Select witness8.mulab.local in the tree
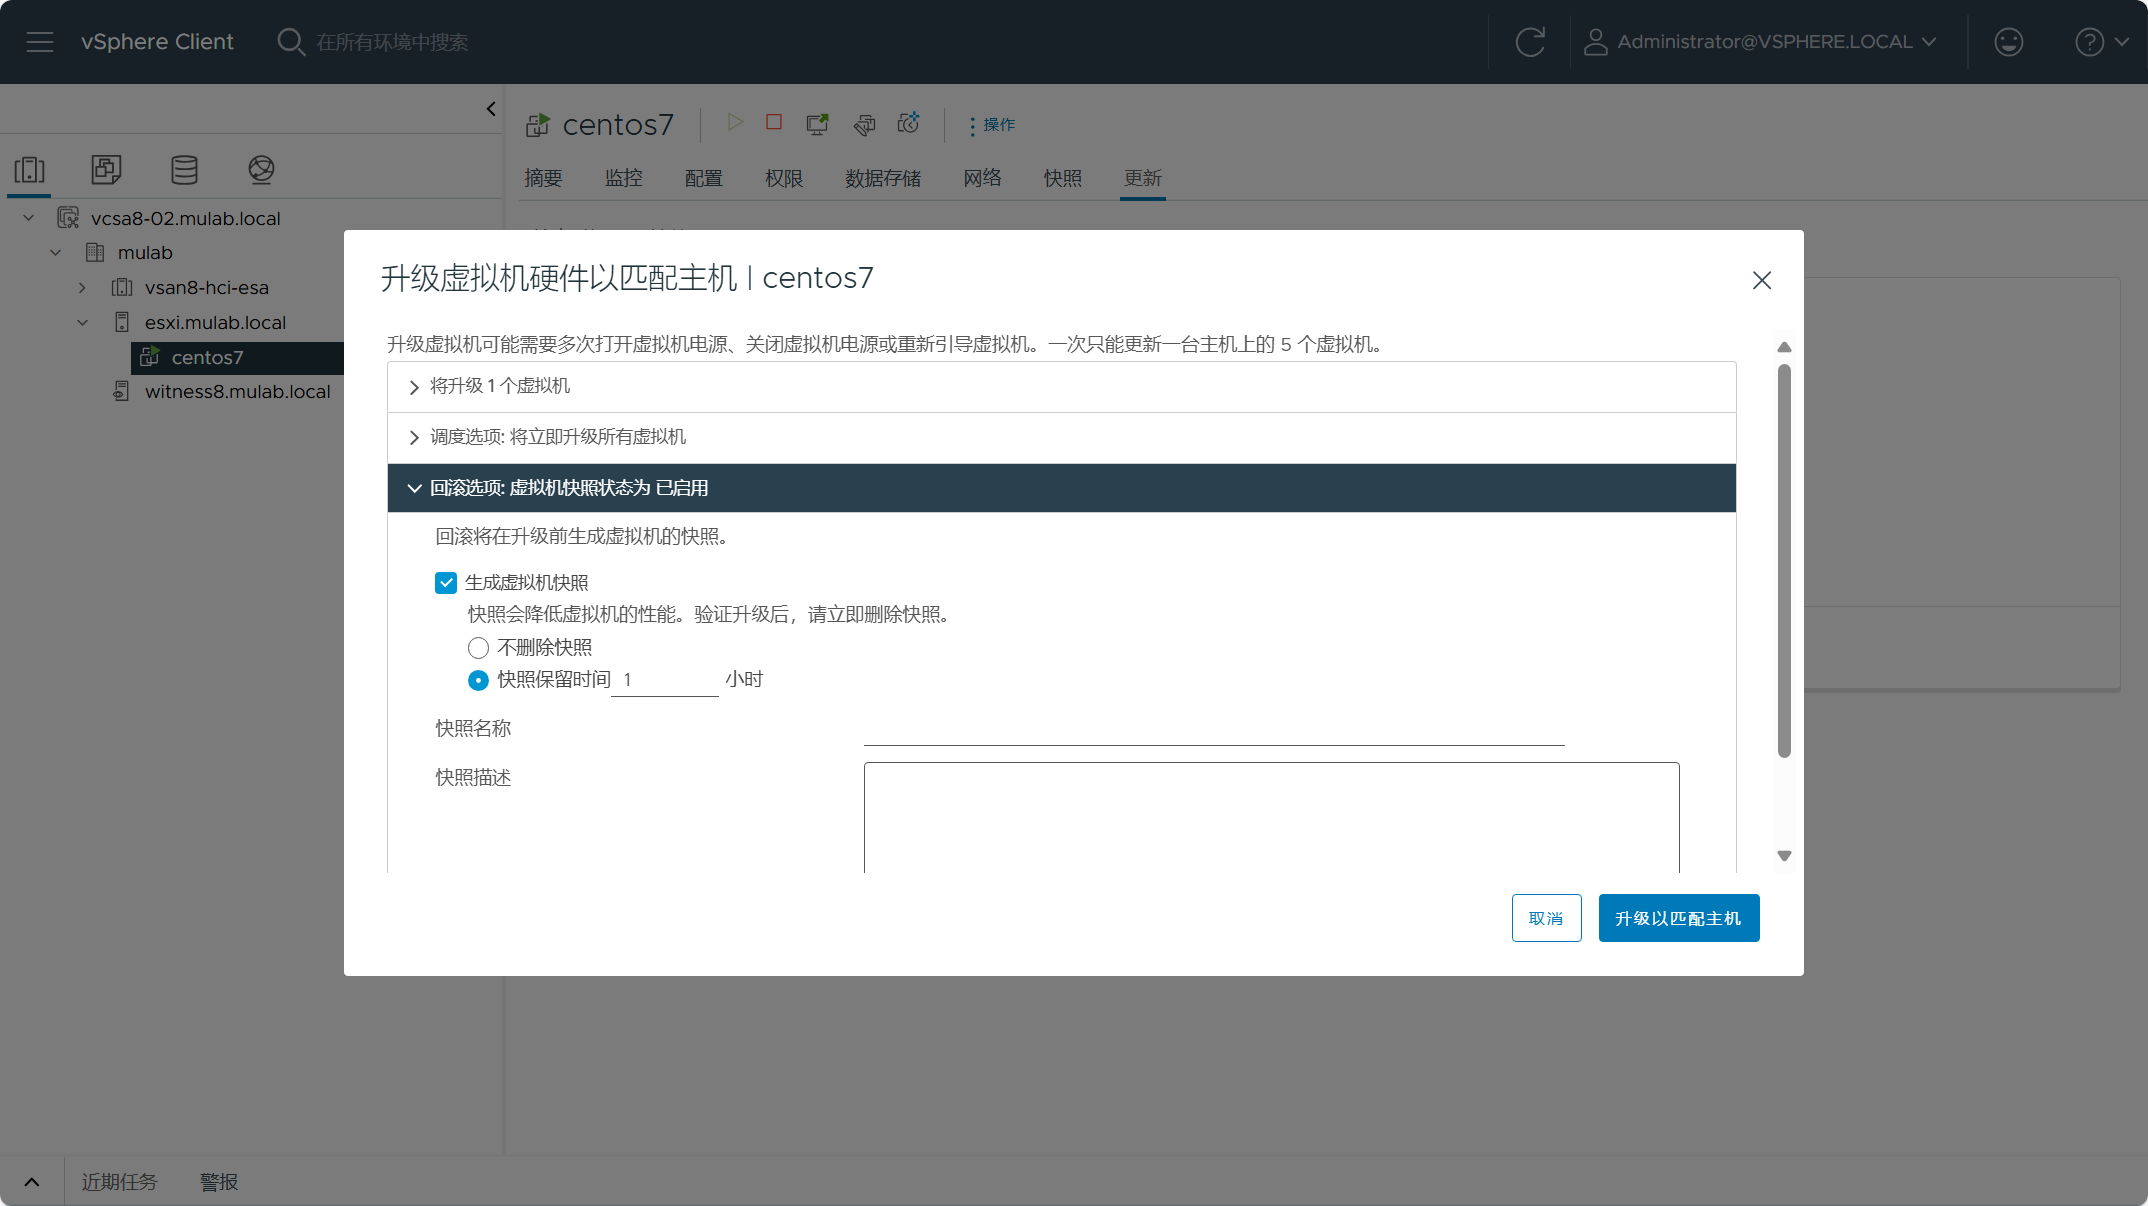The height and width of the screenshot is (1206, 2148). pos(237,391)
